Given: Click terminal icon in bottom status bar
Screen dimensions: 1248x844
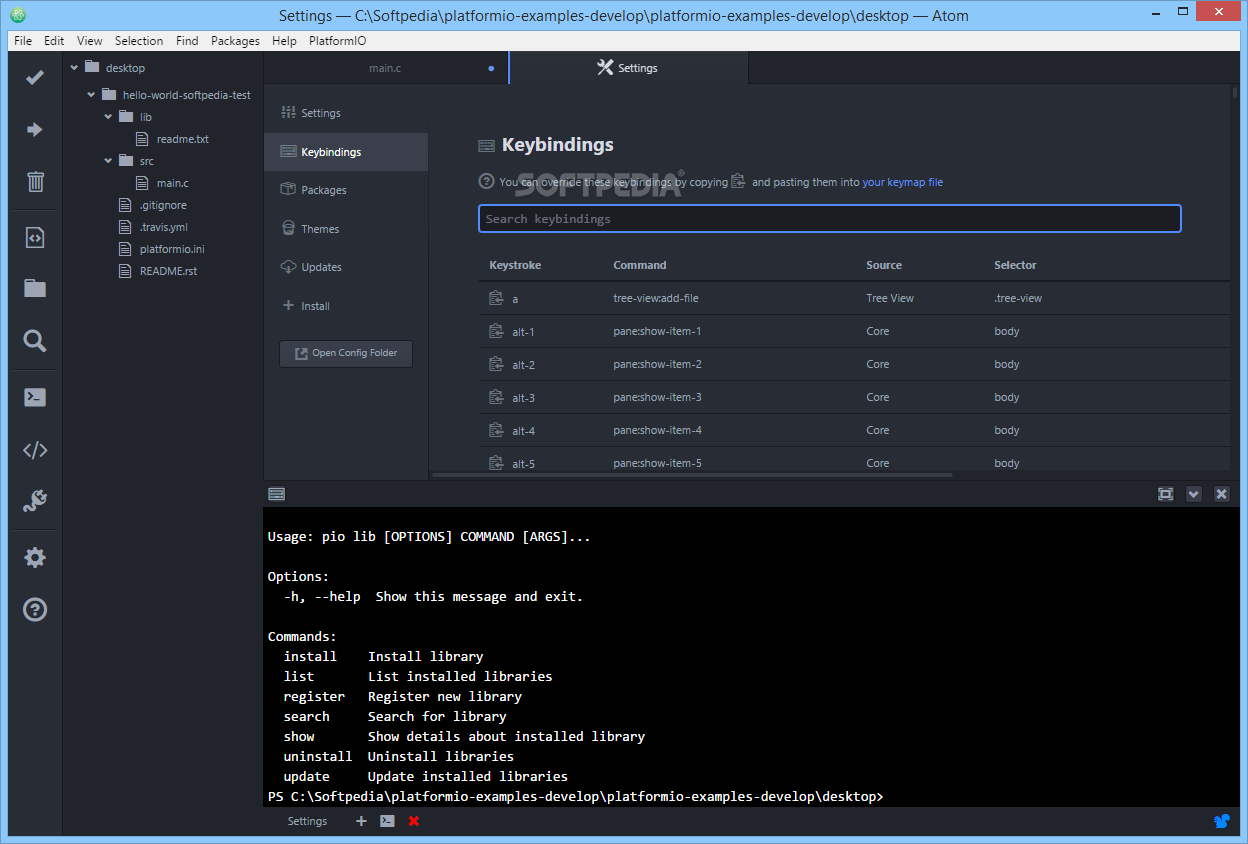Looking at the screenshot, I should tap(387, 821).
